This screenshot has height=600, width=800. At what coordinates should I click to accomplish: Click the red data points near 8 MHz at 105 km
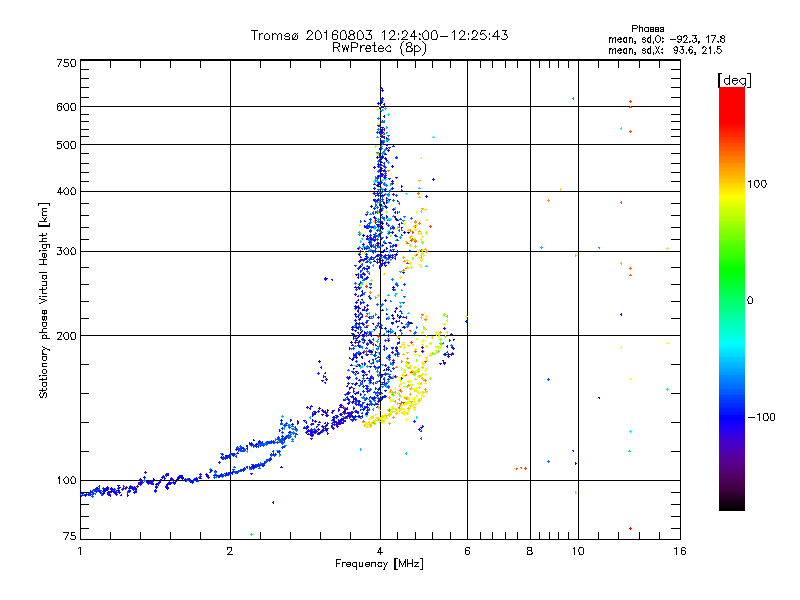pyautogui.click(x=521, y=468)
